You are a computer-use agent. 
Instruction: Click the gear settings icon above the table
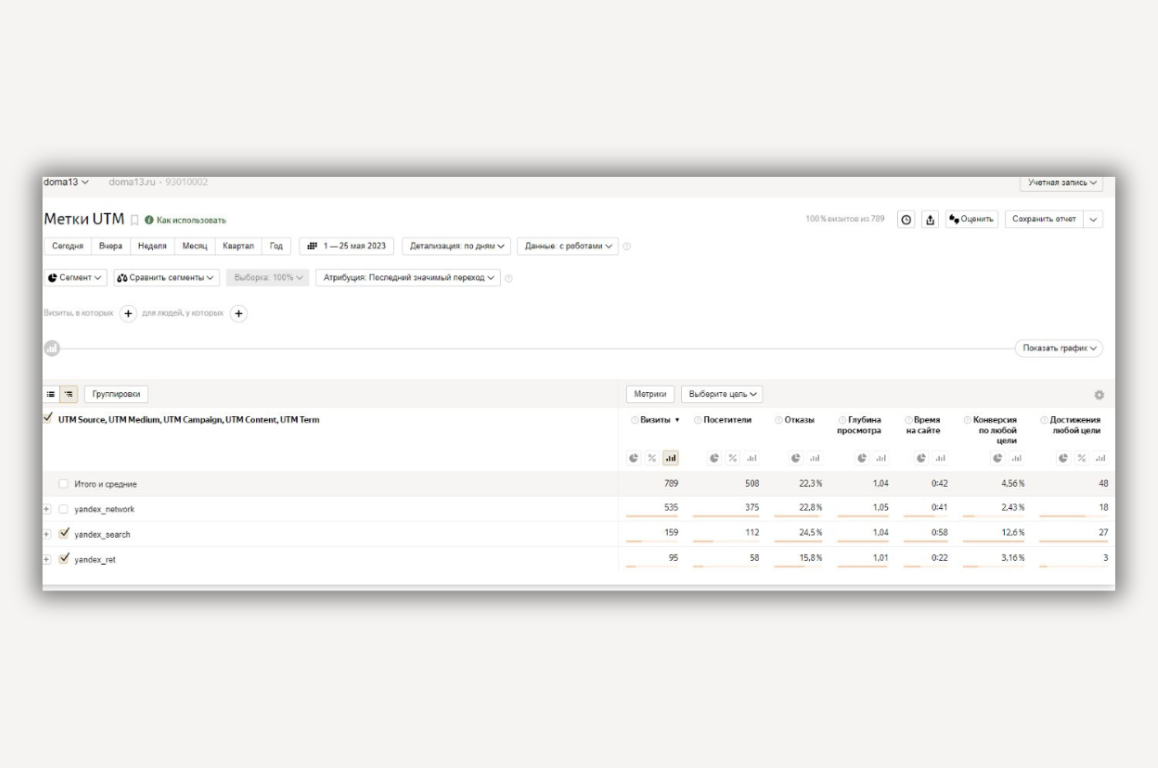(1099, 395)
